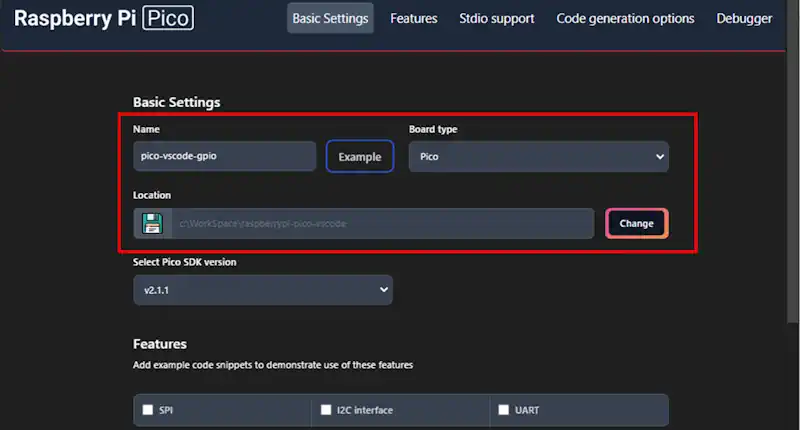Enable the SPI feature checkbox
The height and width of the screenshot is (430, 800).
click(x=148, y=410)
